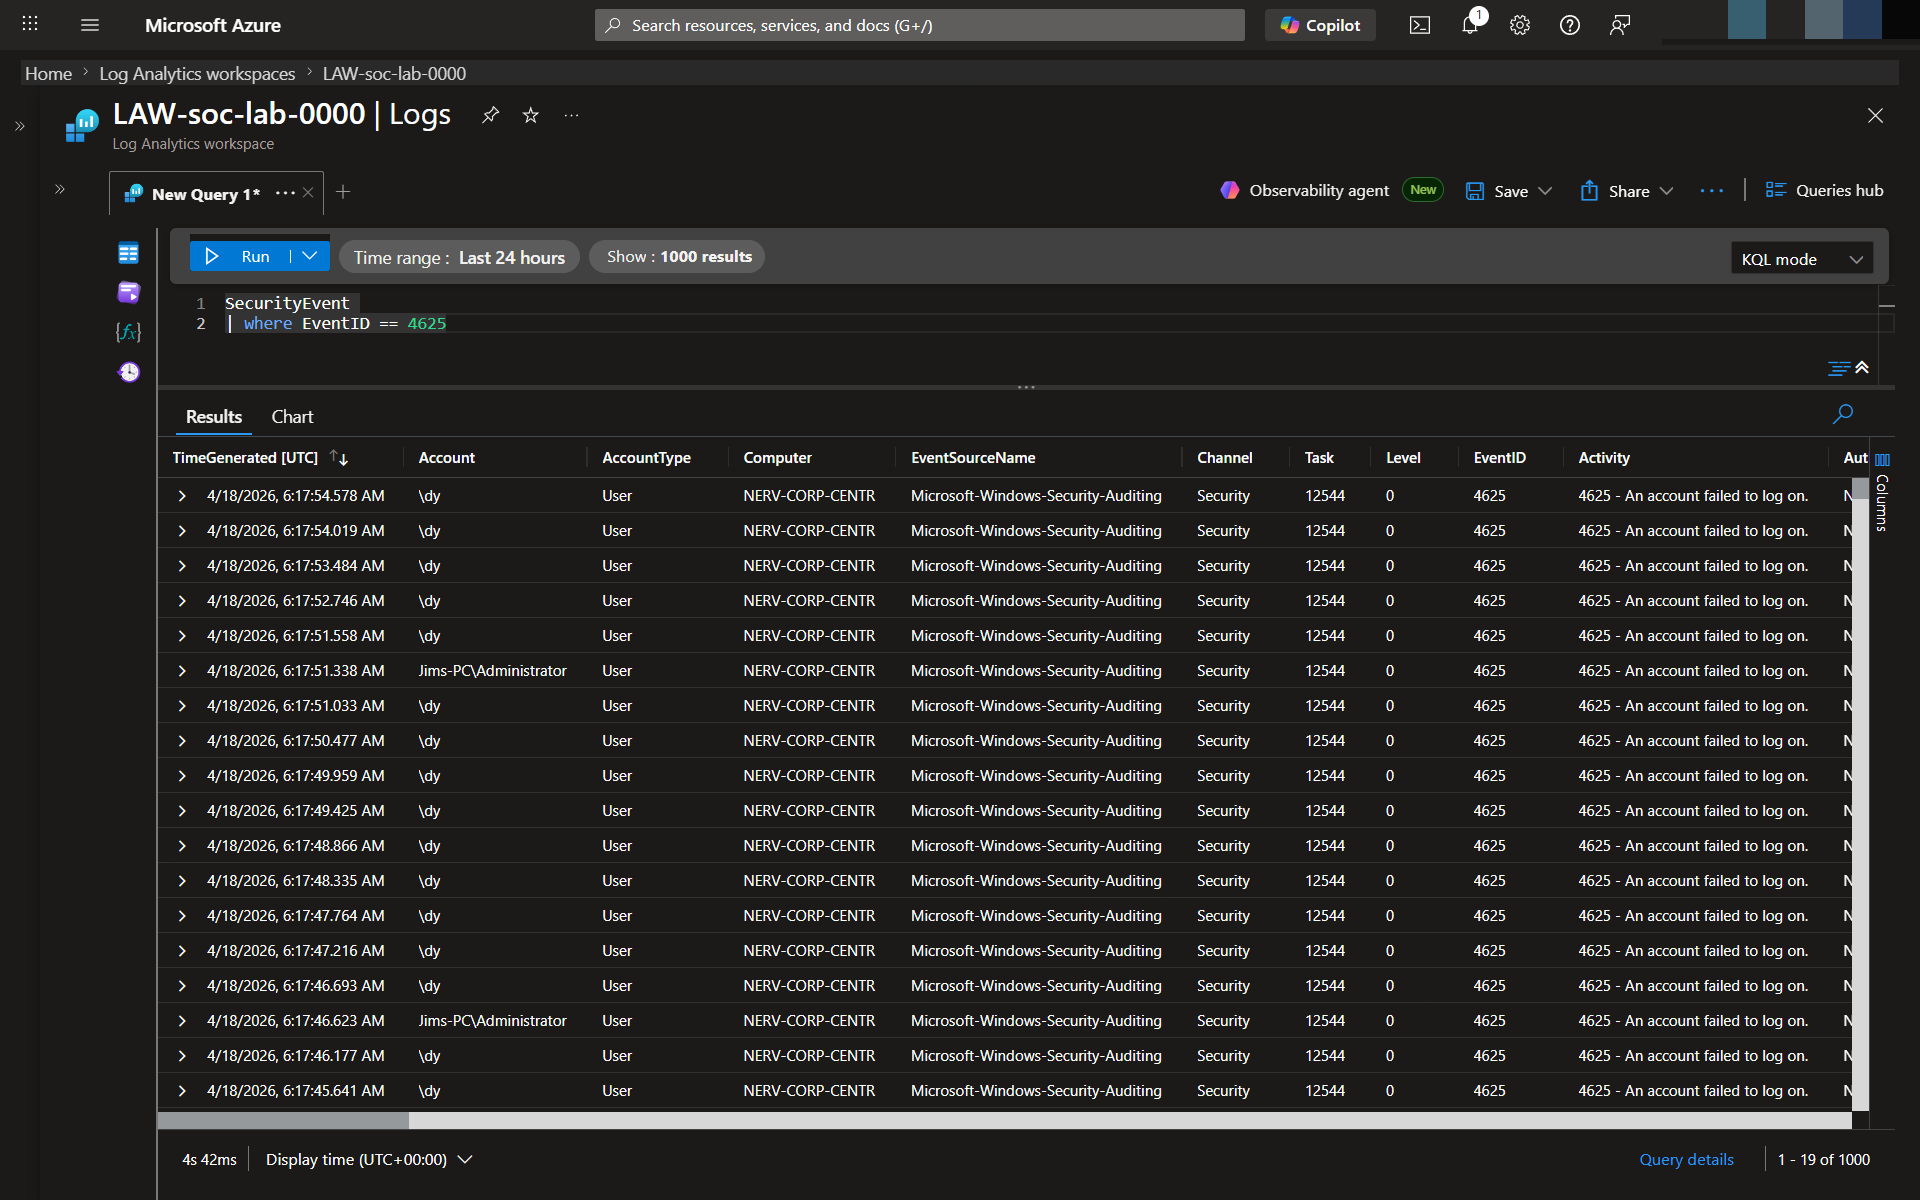1920x1200 pixels.
Task: Collapse the query editor with chevrons
Action: [x=1861, y=368]
